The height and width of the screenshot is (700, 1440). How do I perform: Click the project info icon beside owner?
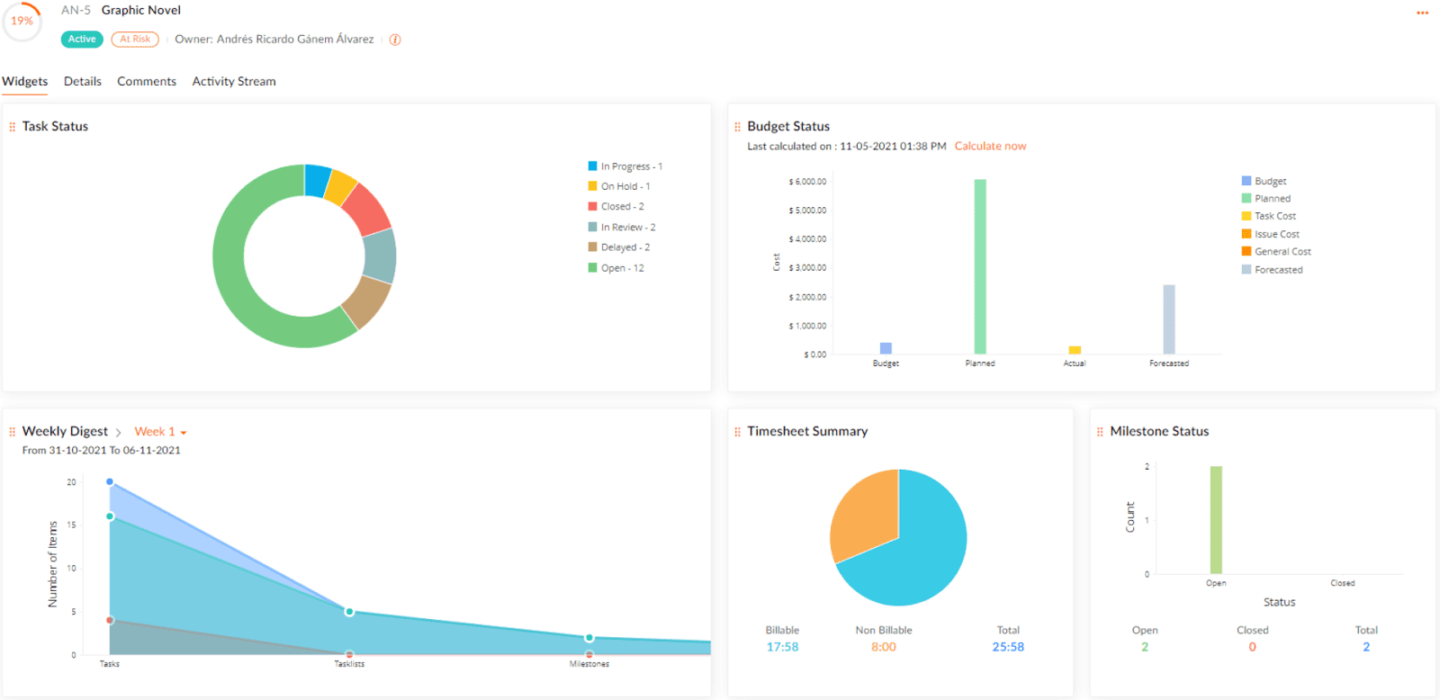(x=395, y=40)
